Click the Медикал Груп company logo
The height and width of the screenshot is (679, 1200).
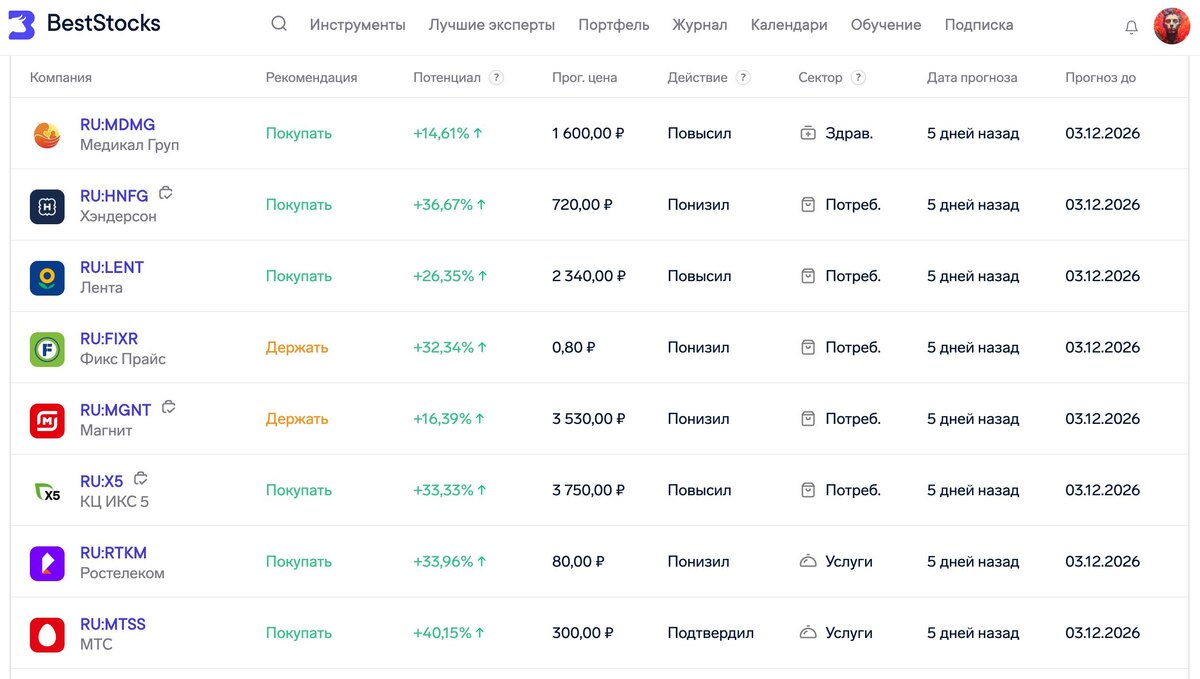[47, 135]
